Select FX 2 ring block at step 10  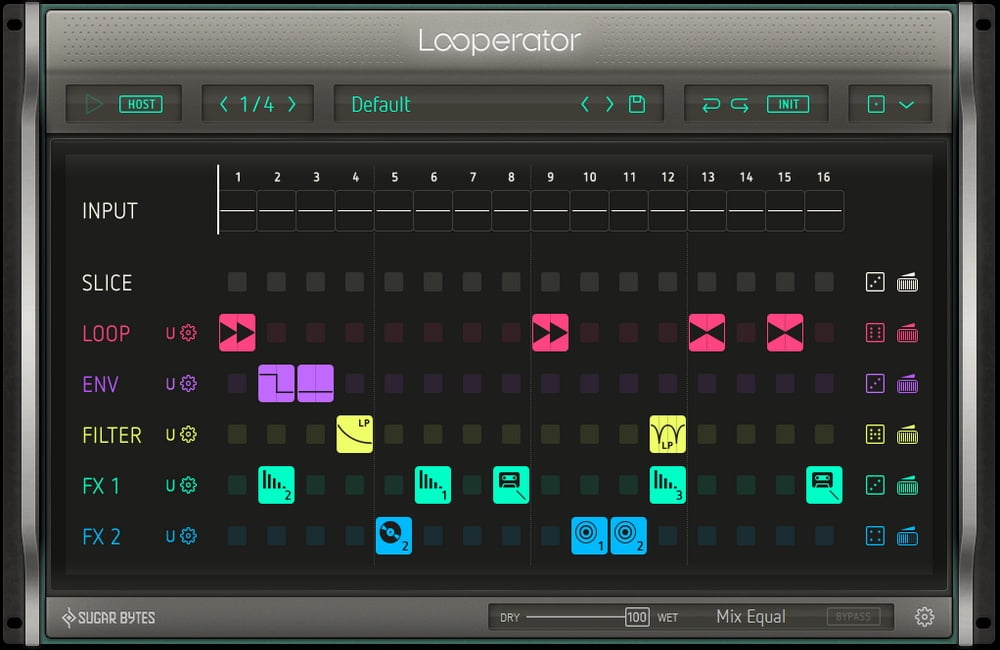point(589,536)
